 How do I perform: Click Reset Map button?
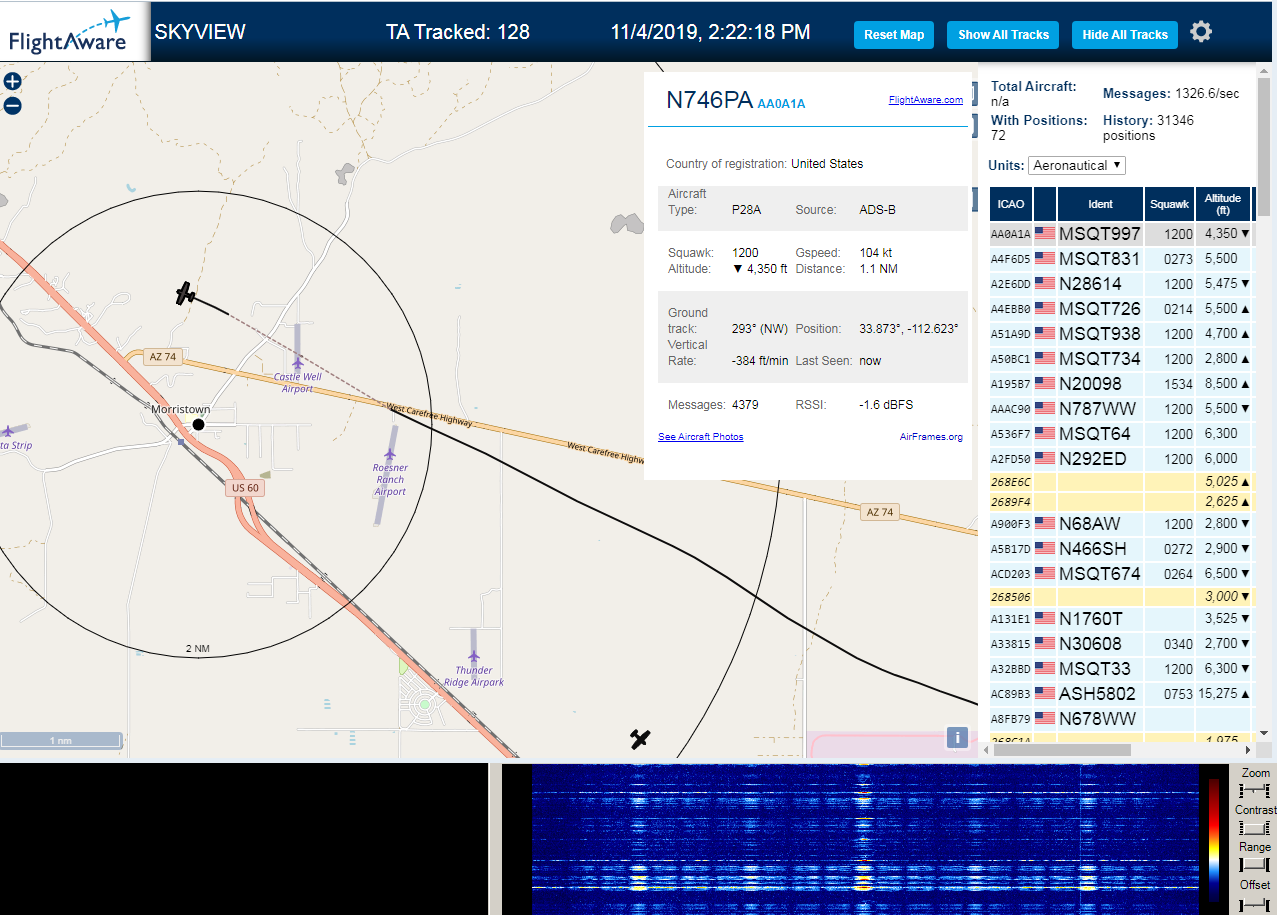click(894, 35)
